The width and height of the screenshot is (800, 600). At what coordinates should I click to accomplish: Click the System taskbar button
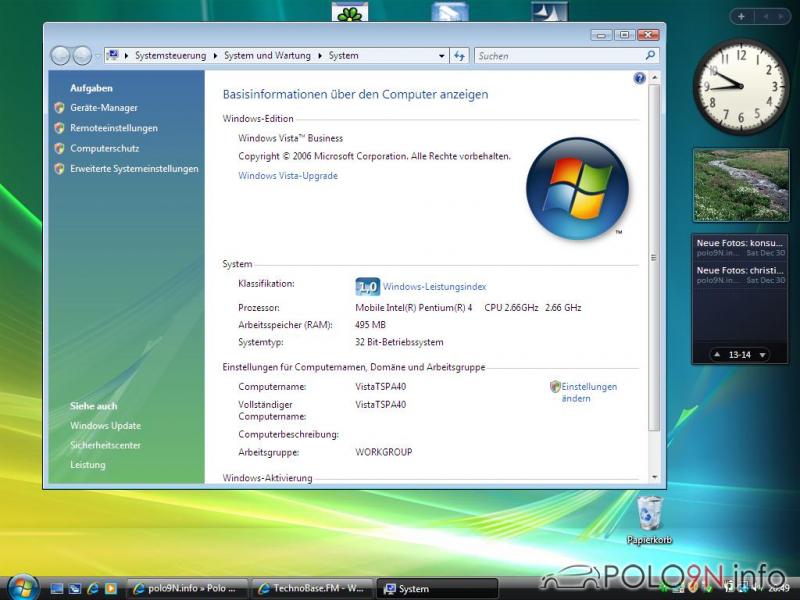coord(437,588)
